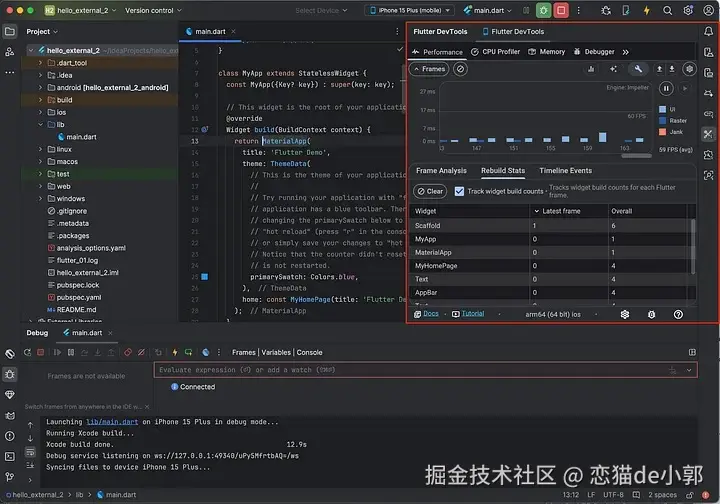Open the Debug bug icon in left sidebar
This screenshot has height=504, width=720.
10,374
